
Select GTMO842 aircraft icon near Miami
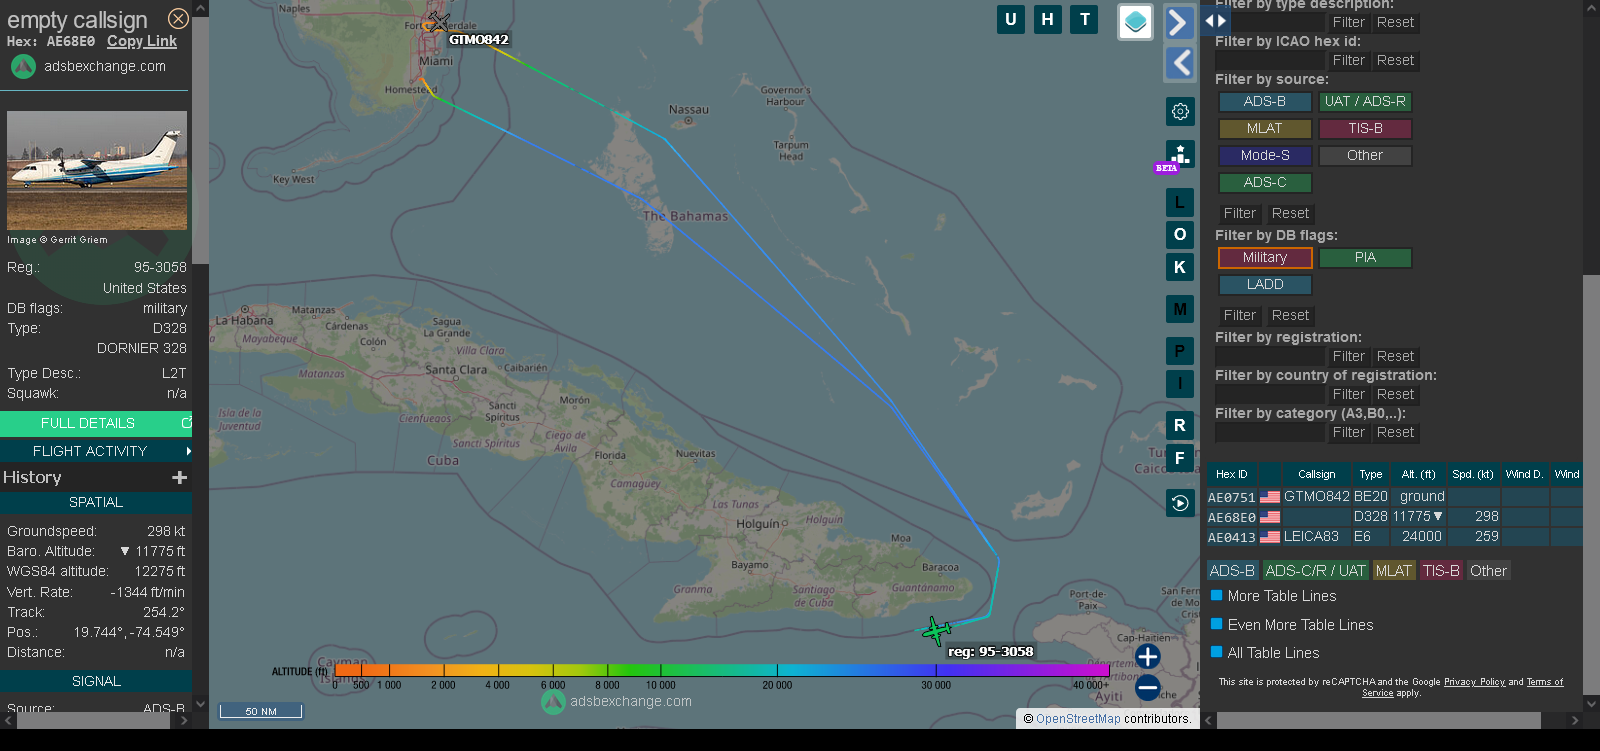click(x=438, y=22)
